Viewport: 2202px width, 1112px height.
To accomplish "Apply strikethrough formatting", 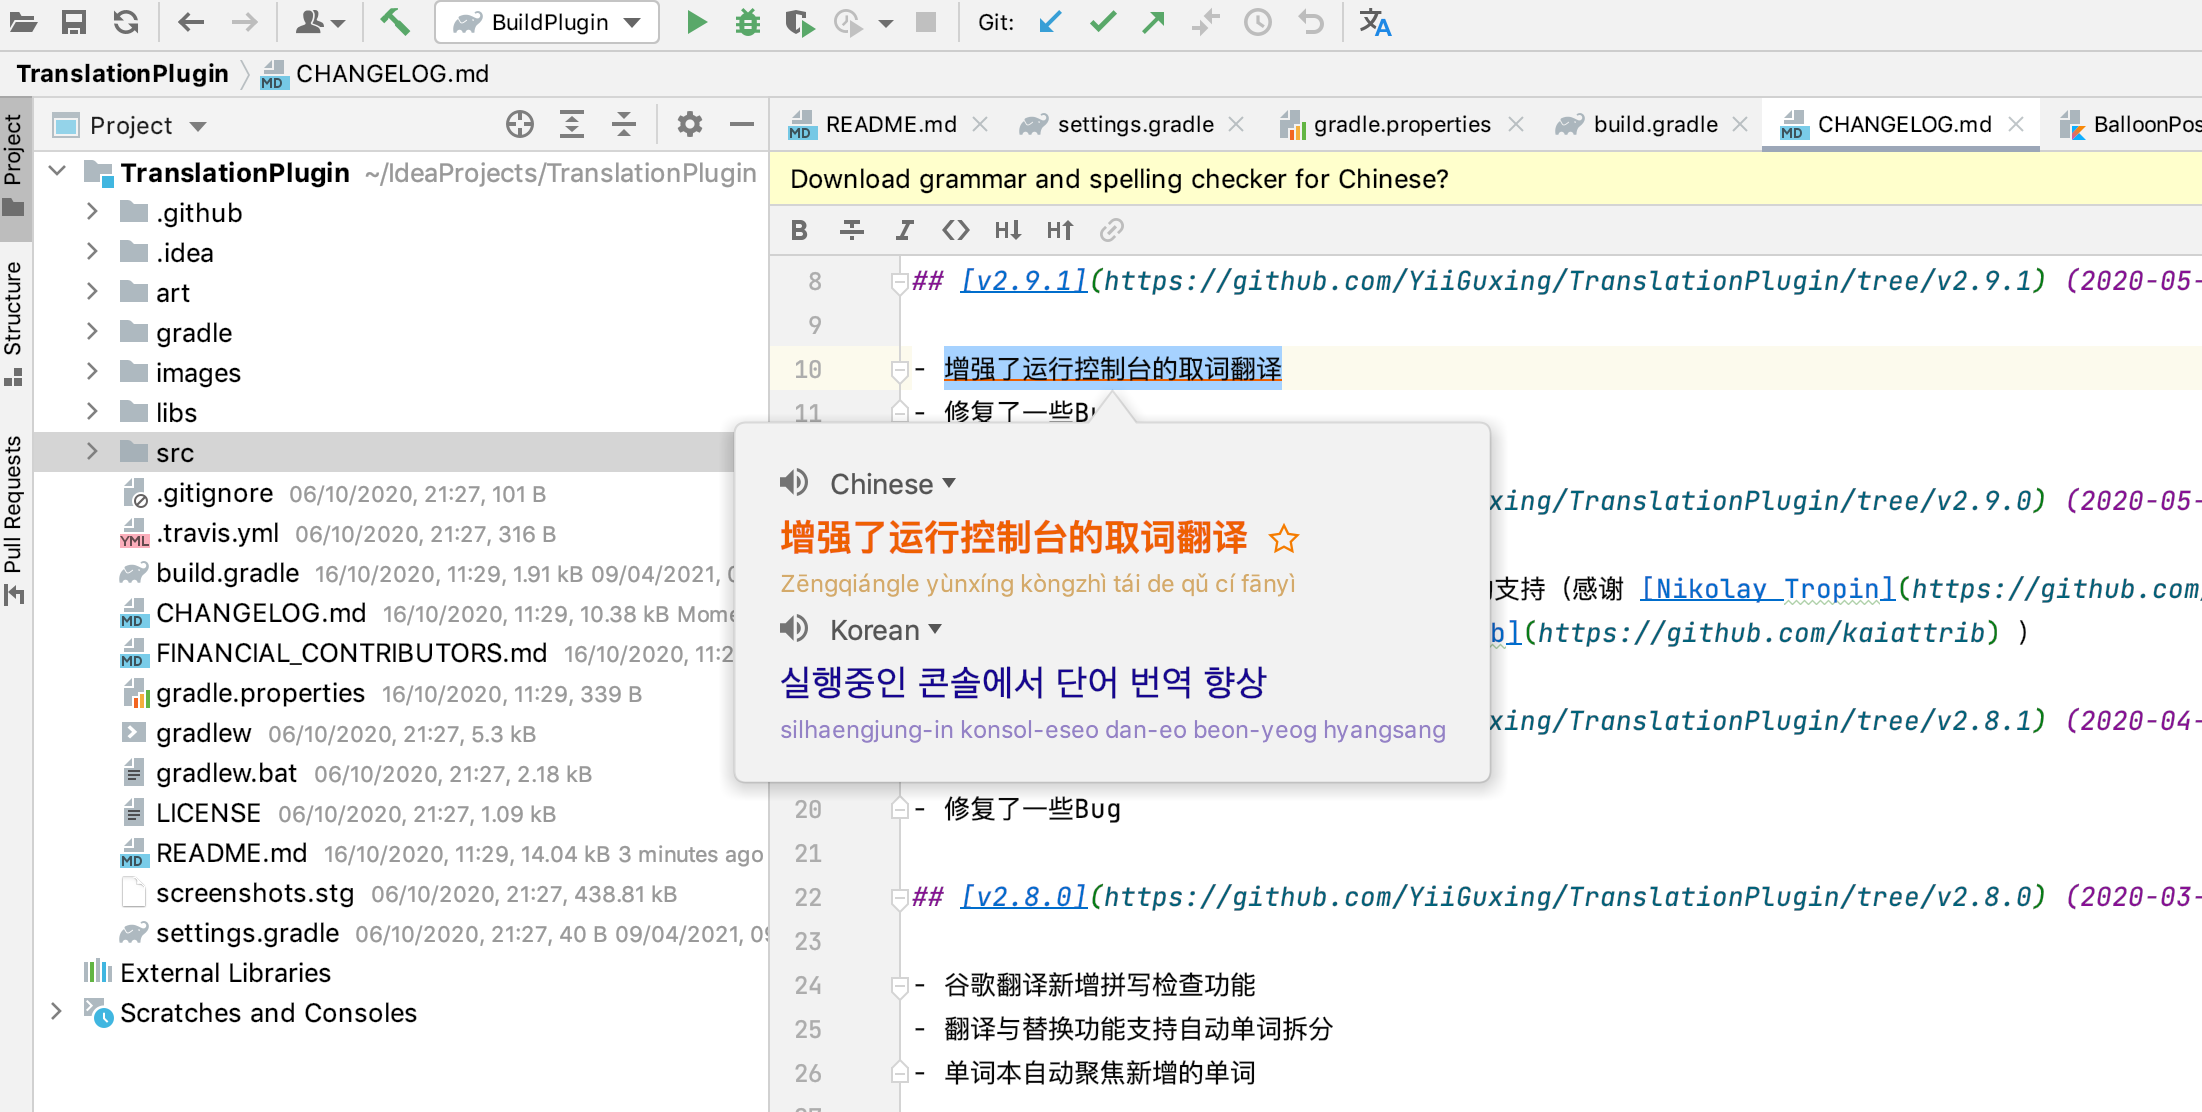I will (852, 230).
